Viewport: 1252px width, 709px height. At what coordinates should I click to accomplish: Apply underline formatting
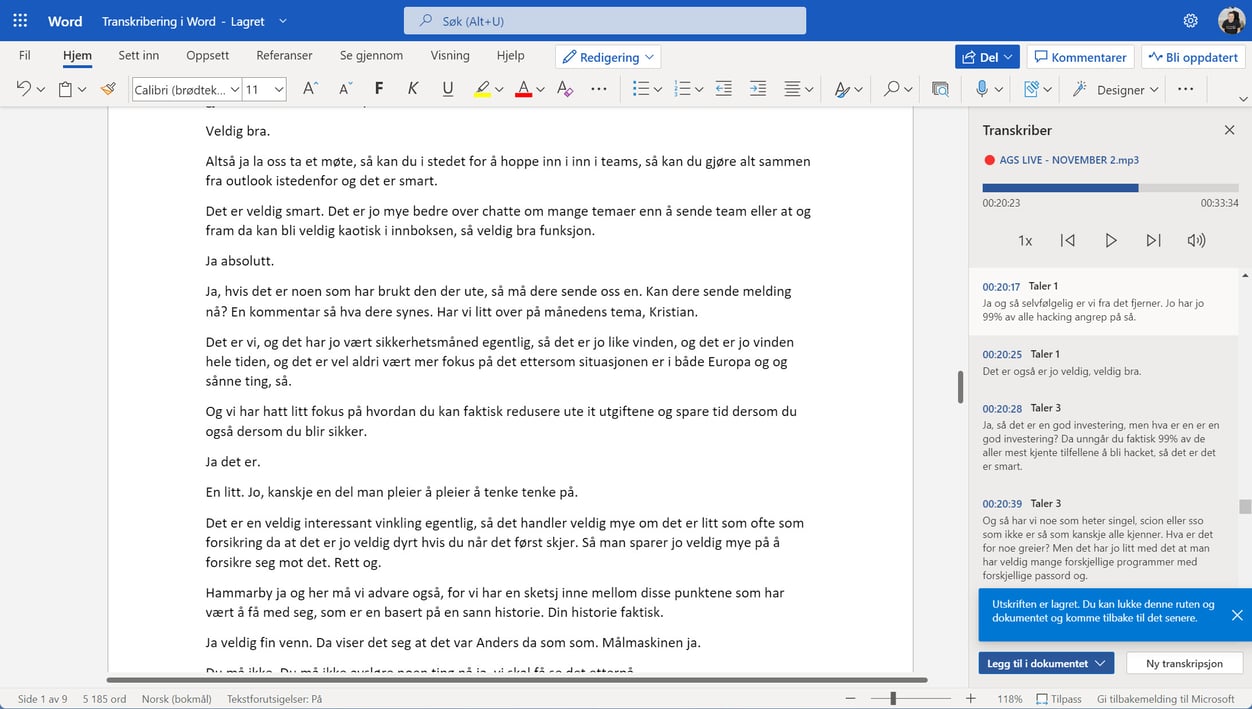tap(447, 89)
